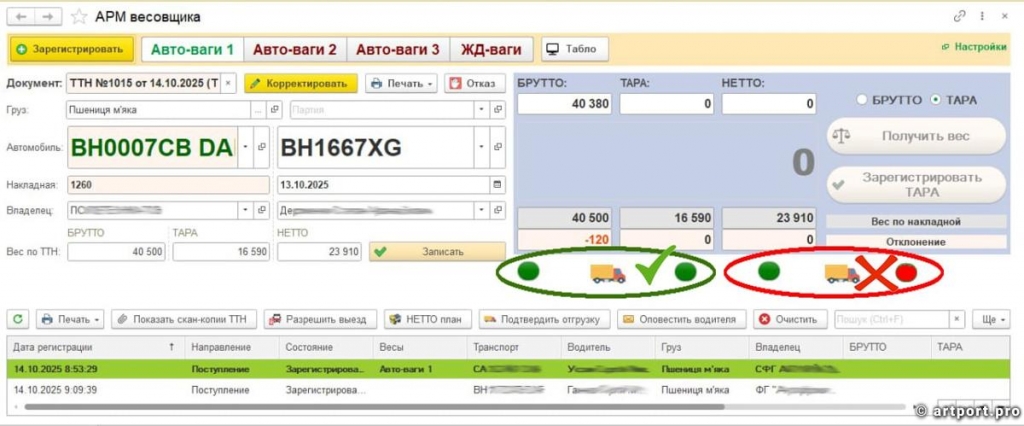Open Настройки in the top right corner
This screenshot has height=426, width=1024.
[x=973, y=47]
